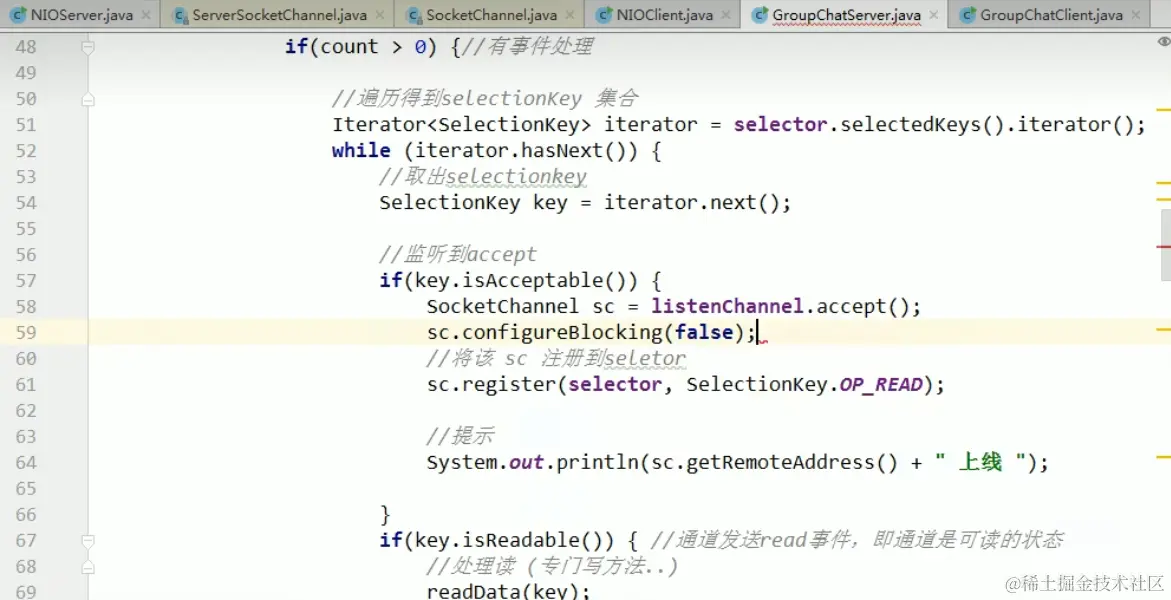This screenshot has height=600, width=1171.
Task: Click 'iterator.next()' on line 54
Action: (691, 203)
